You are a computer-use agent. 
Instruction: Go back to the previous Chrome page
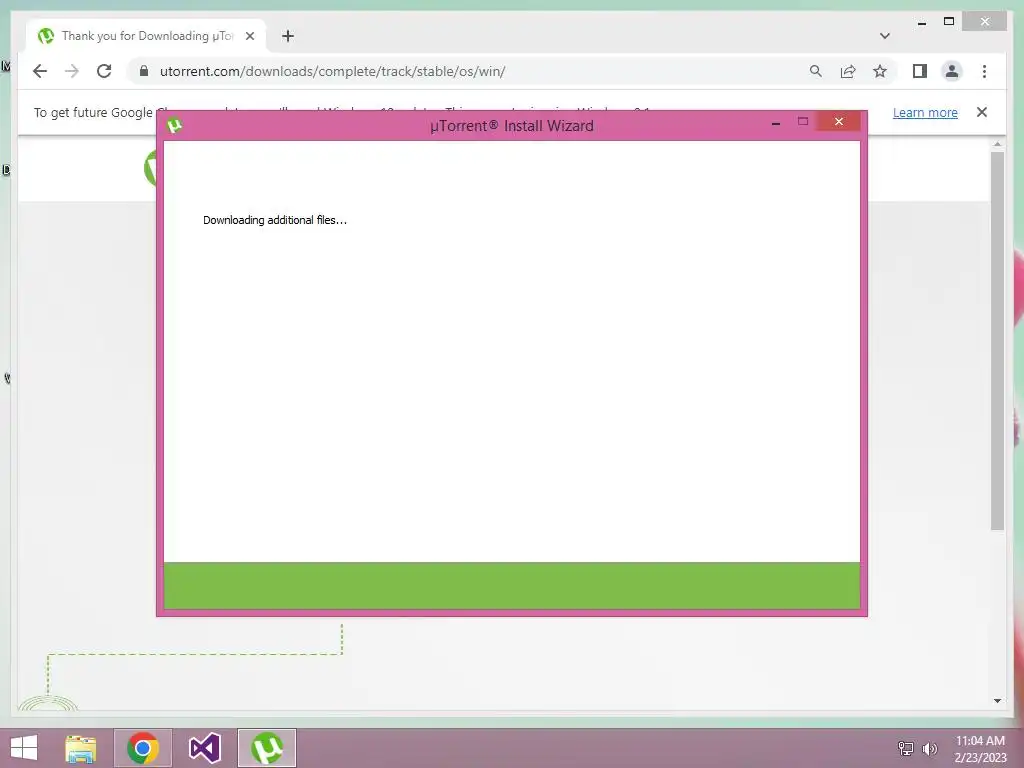click(x=40, y=71)
